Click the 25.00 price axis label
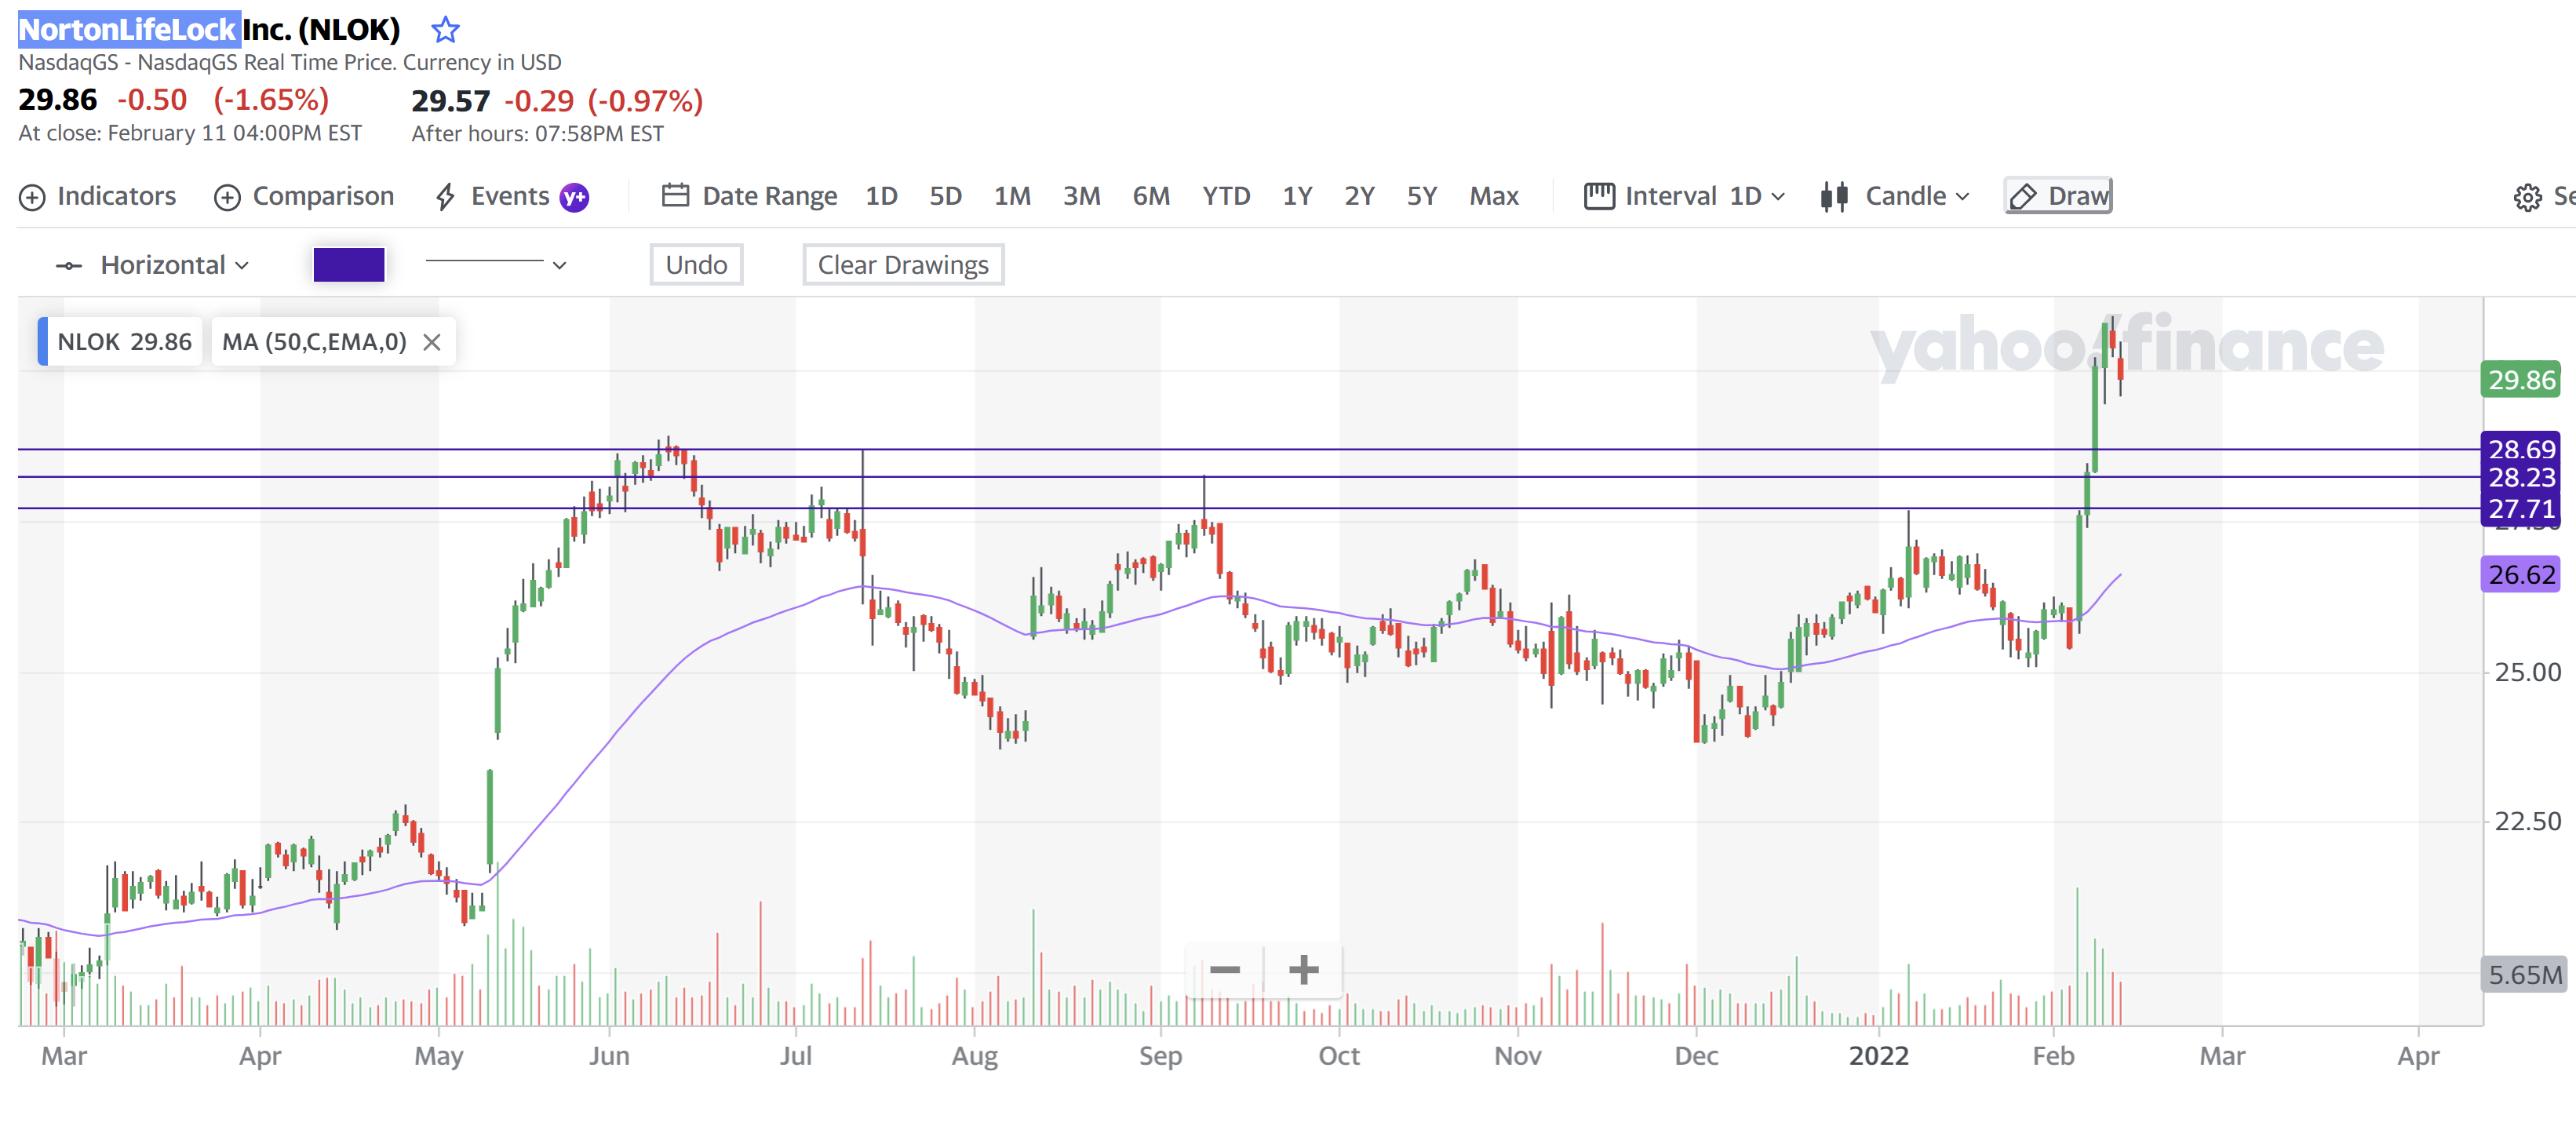 pos(2527,672)
